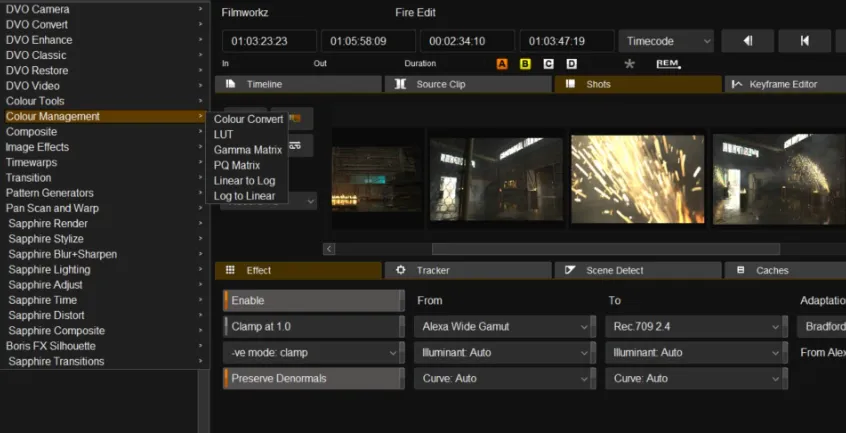Open the Sapphire Render menu
Image resolution: width=846 pixels, height=433 pixels.
[x=104, y=223]
